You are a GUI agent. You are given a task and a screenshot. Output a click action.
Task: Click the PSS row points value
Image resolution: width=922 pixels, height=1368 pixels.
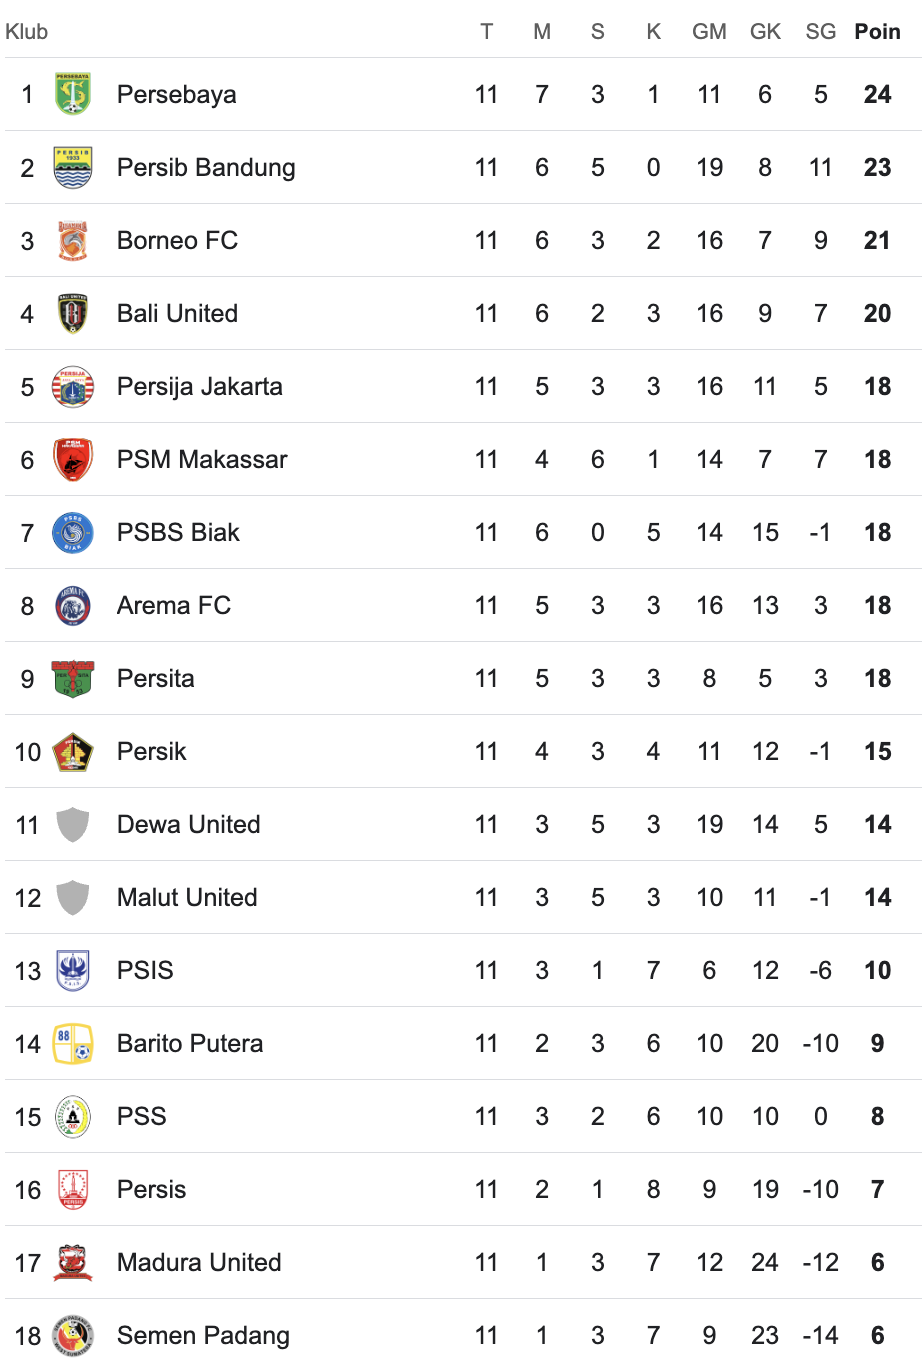tap(877, 1116)
